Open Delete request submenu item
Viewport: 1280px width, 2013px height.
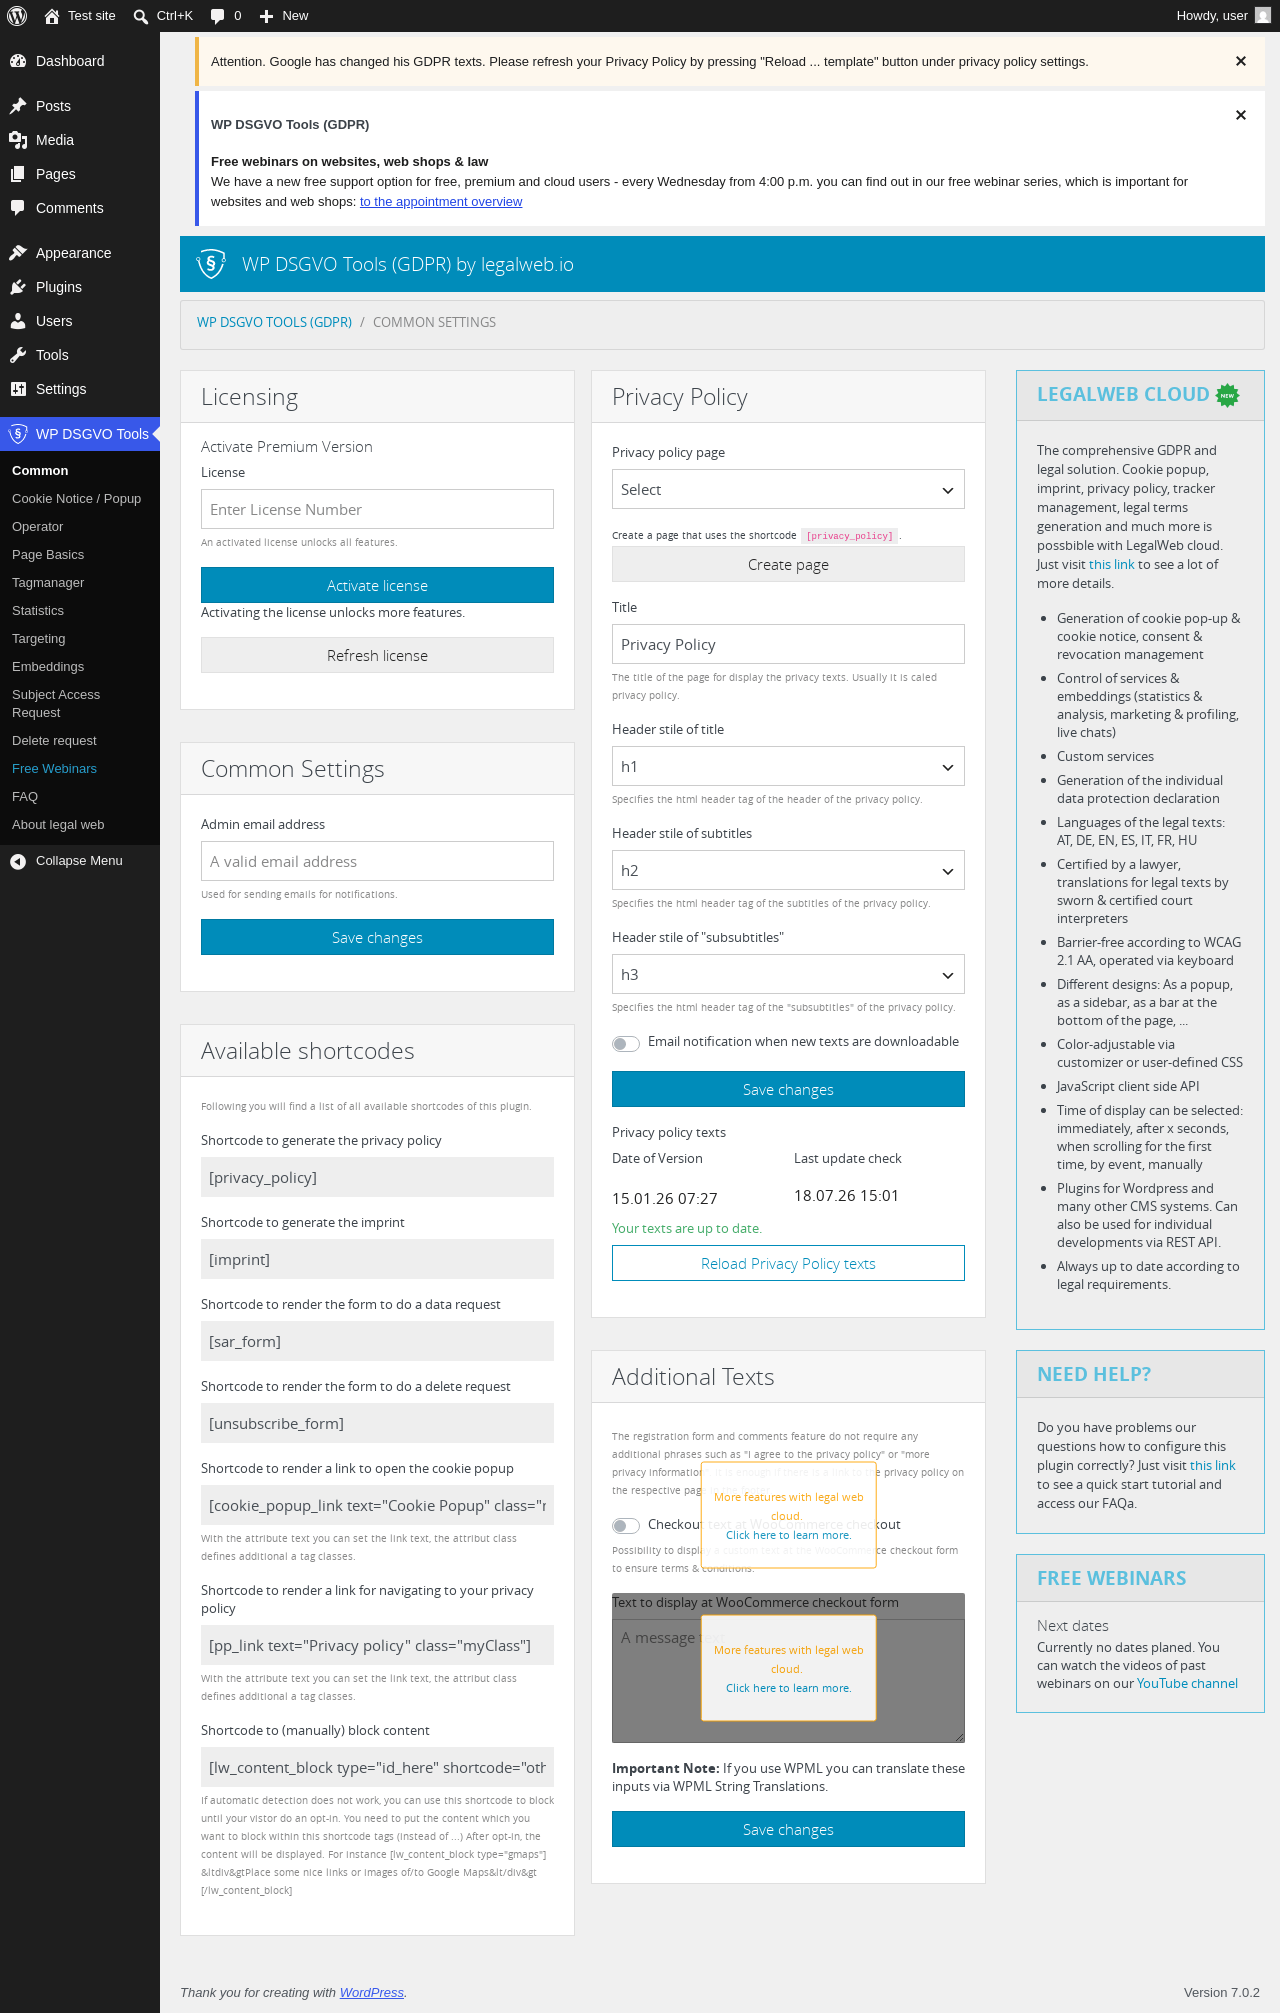54,740
